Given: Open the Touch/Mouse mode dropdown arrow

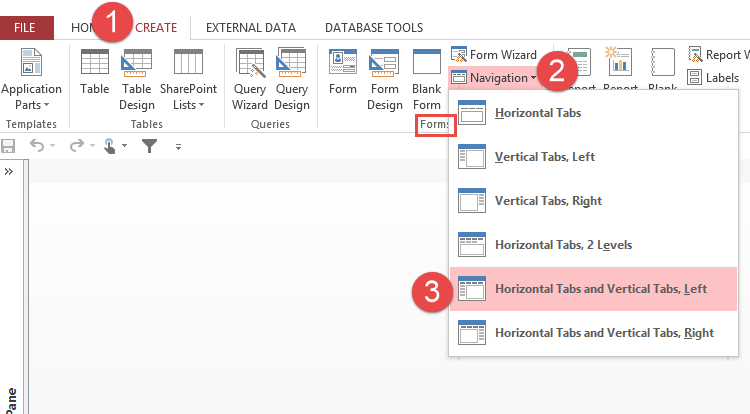Looking at the screenshot, I should tap(124, 146).
